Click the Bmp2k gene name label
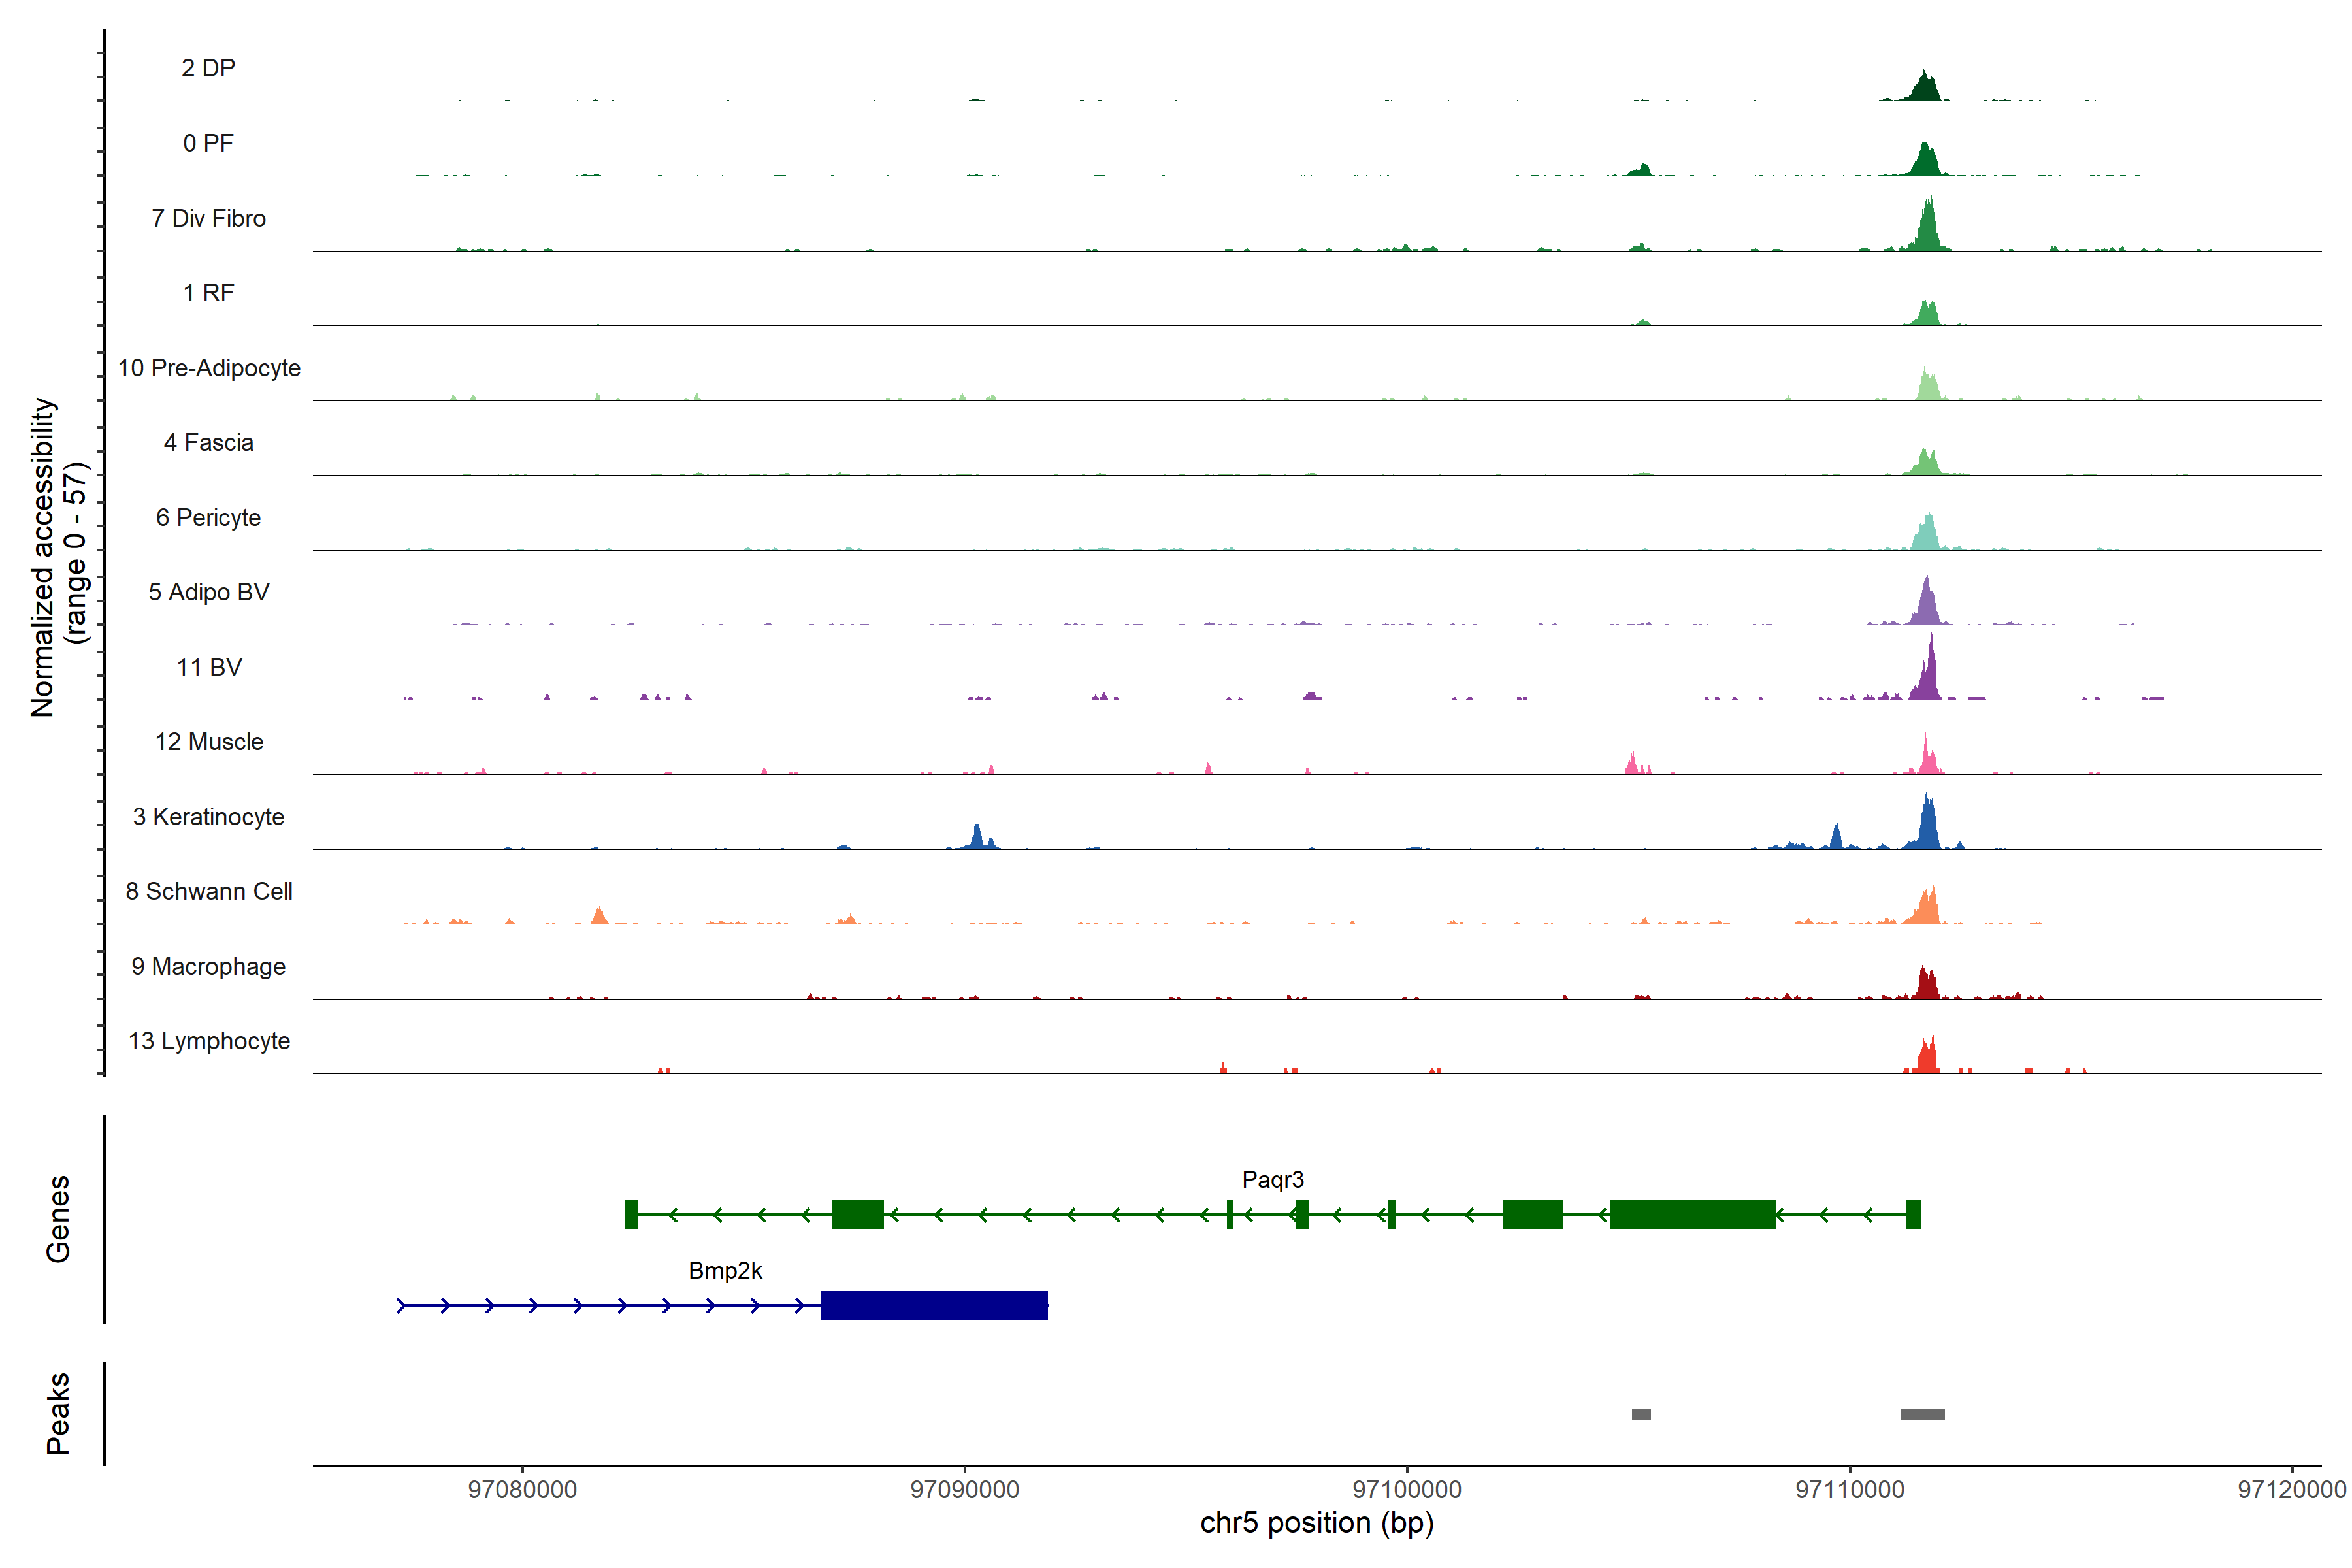 point(725,1270)
